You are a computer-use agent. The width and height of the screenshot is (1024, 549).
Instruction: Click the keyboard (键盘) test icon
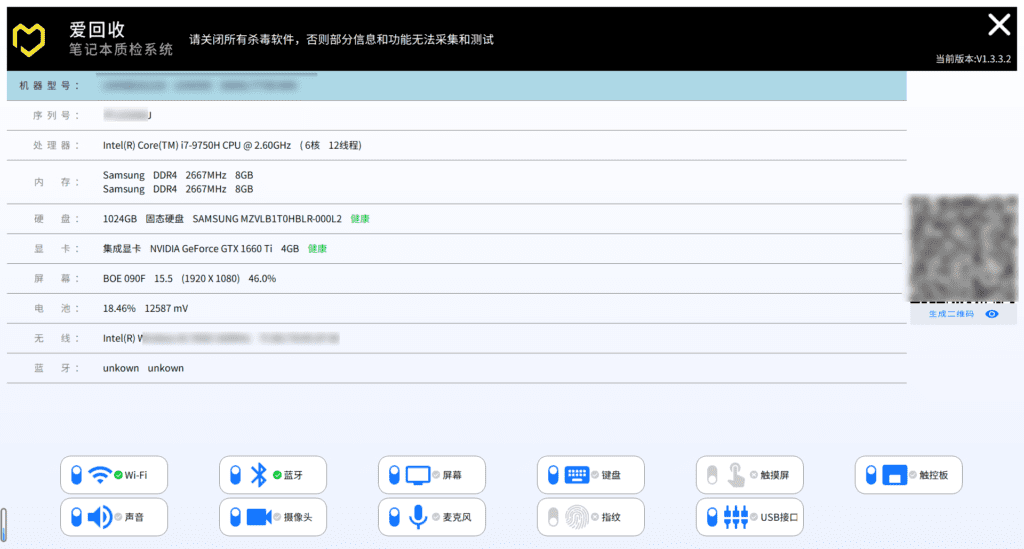point(577,474)
